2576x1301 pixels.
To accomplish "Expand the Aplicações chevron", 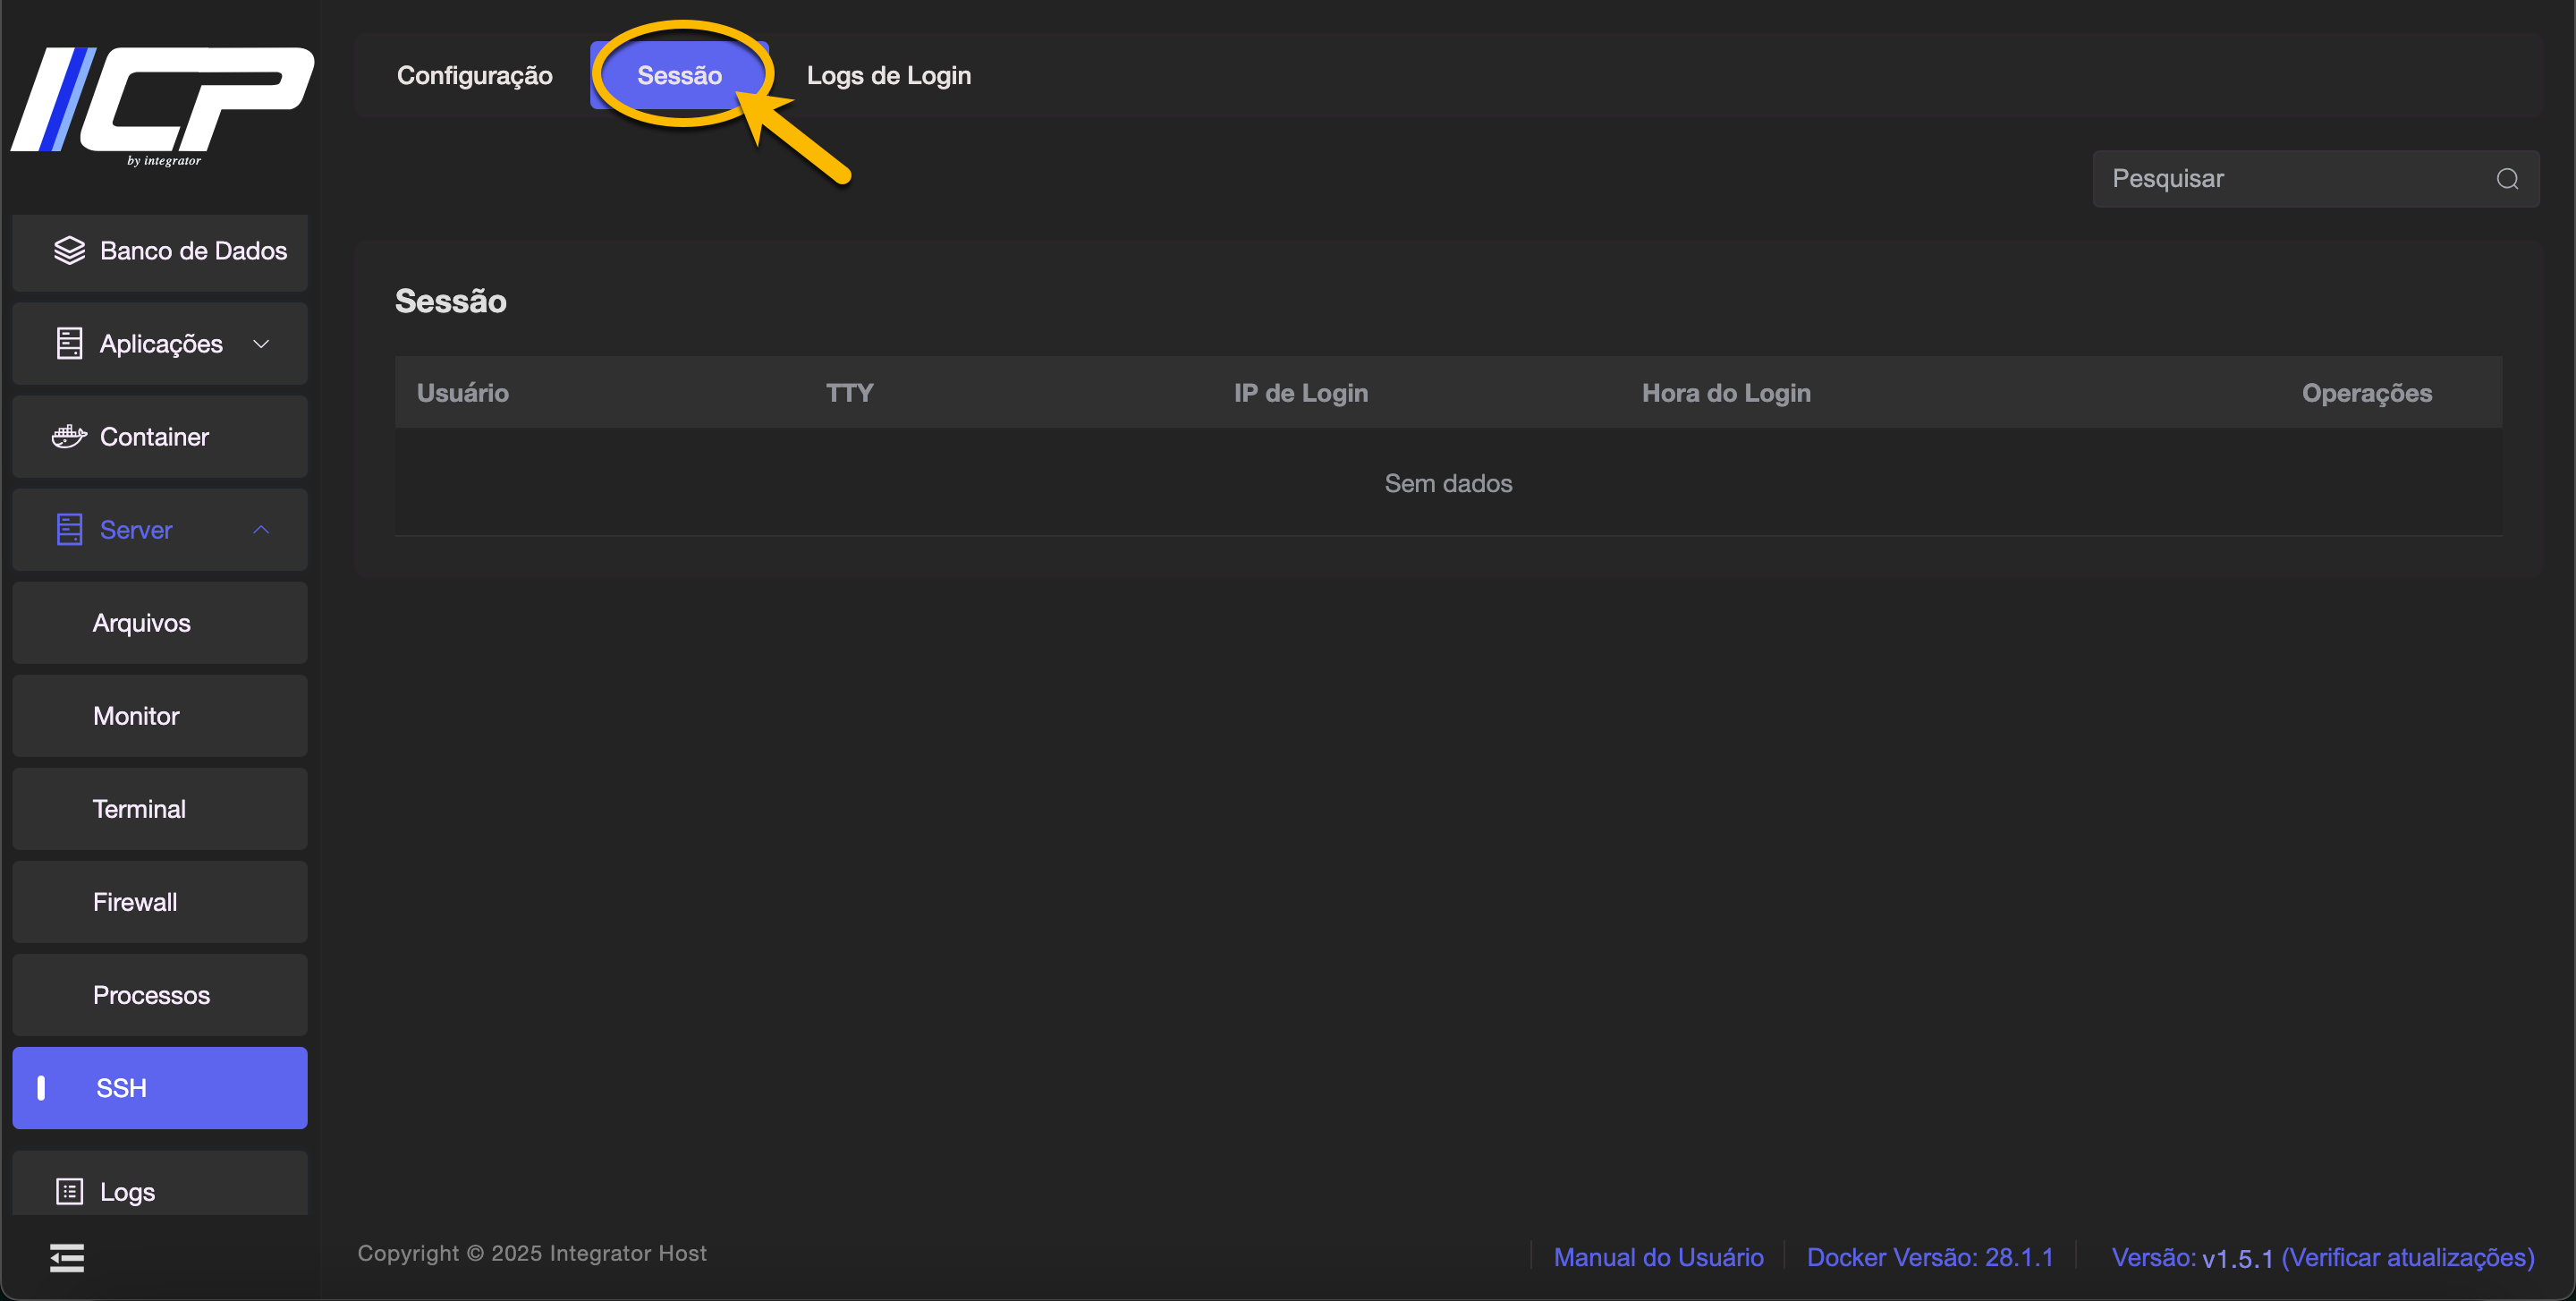I will click(261, 344).
